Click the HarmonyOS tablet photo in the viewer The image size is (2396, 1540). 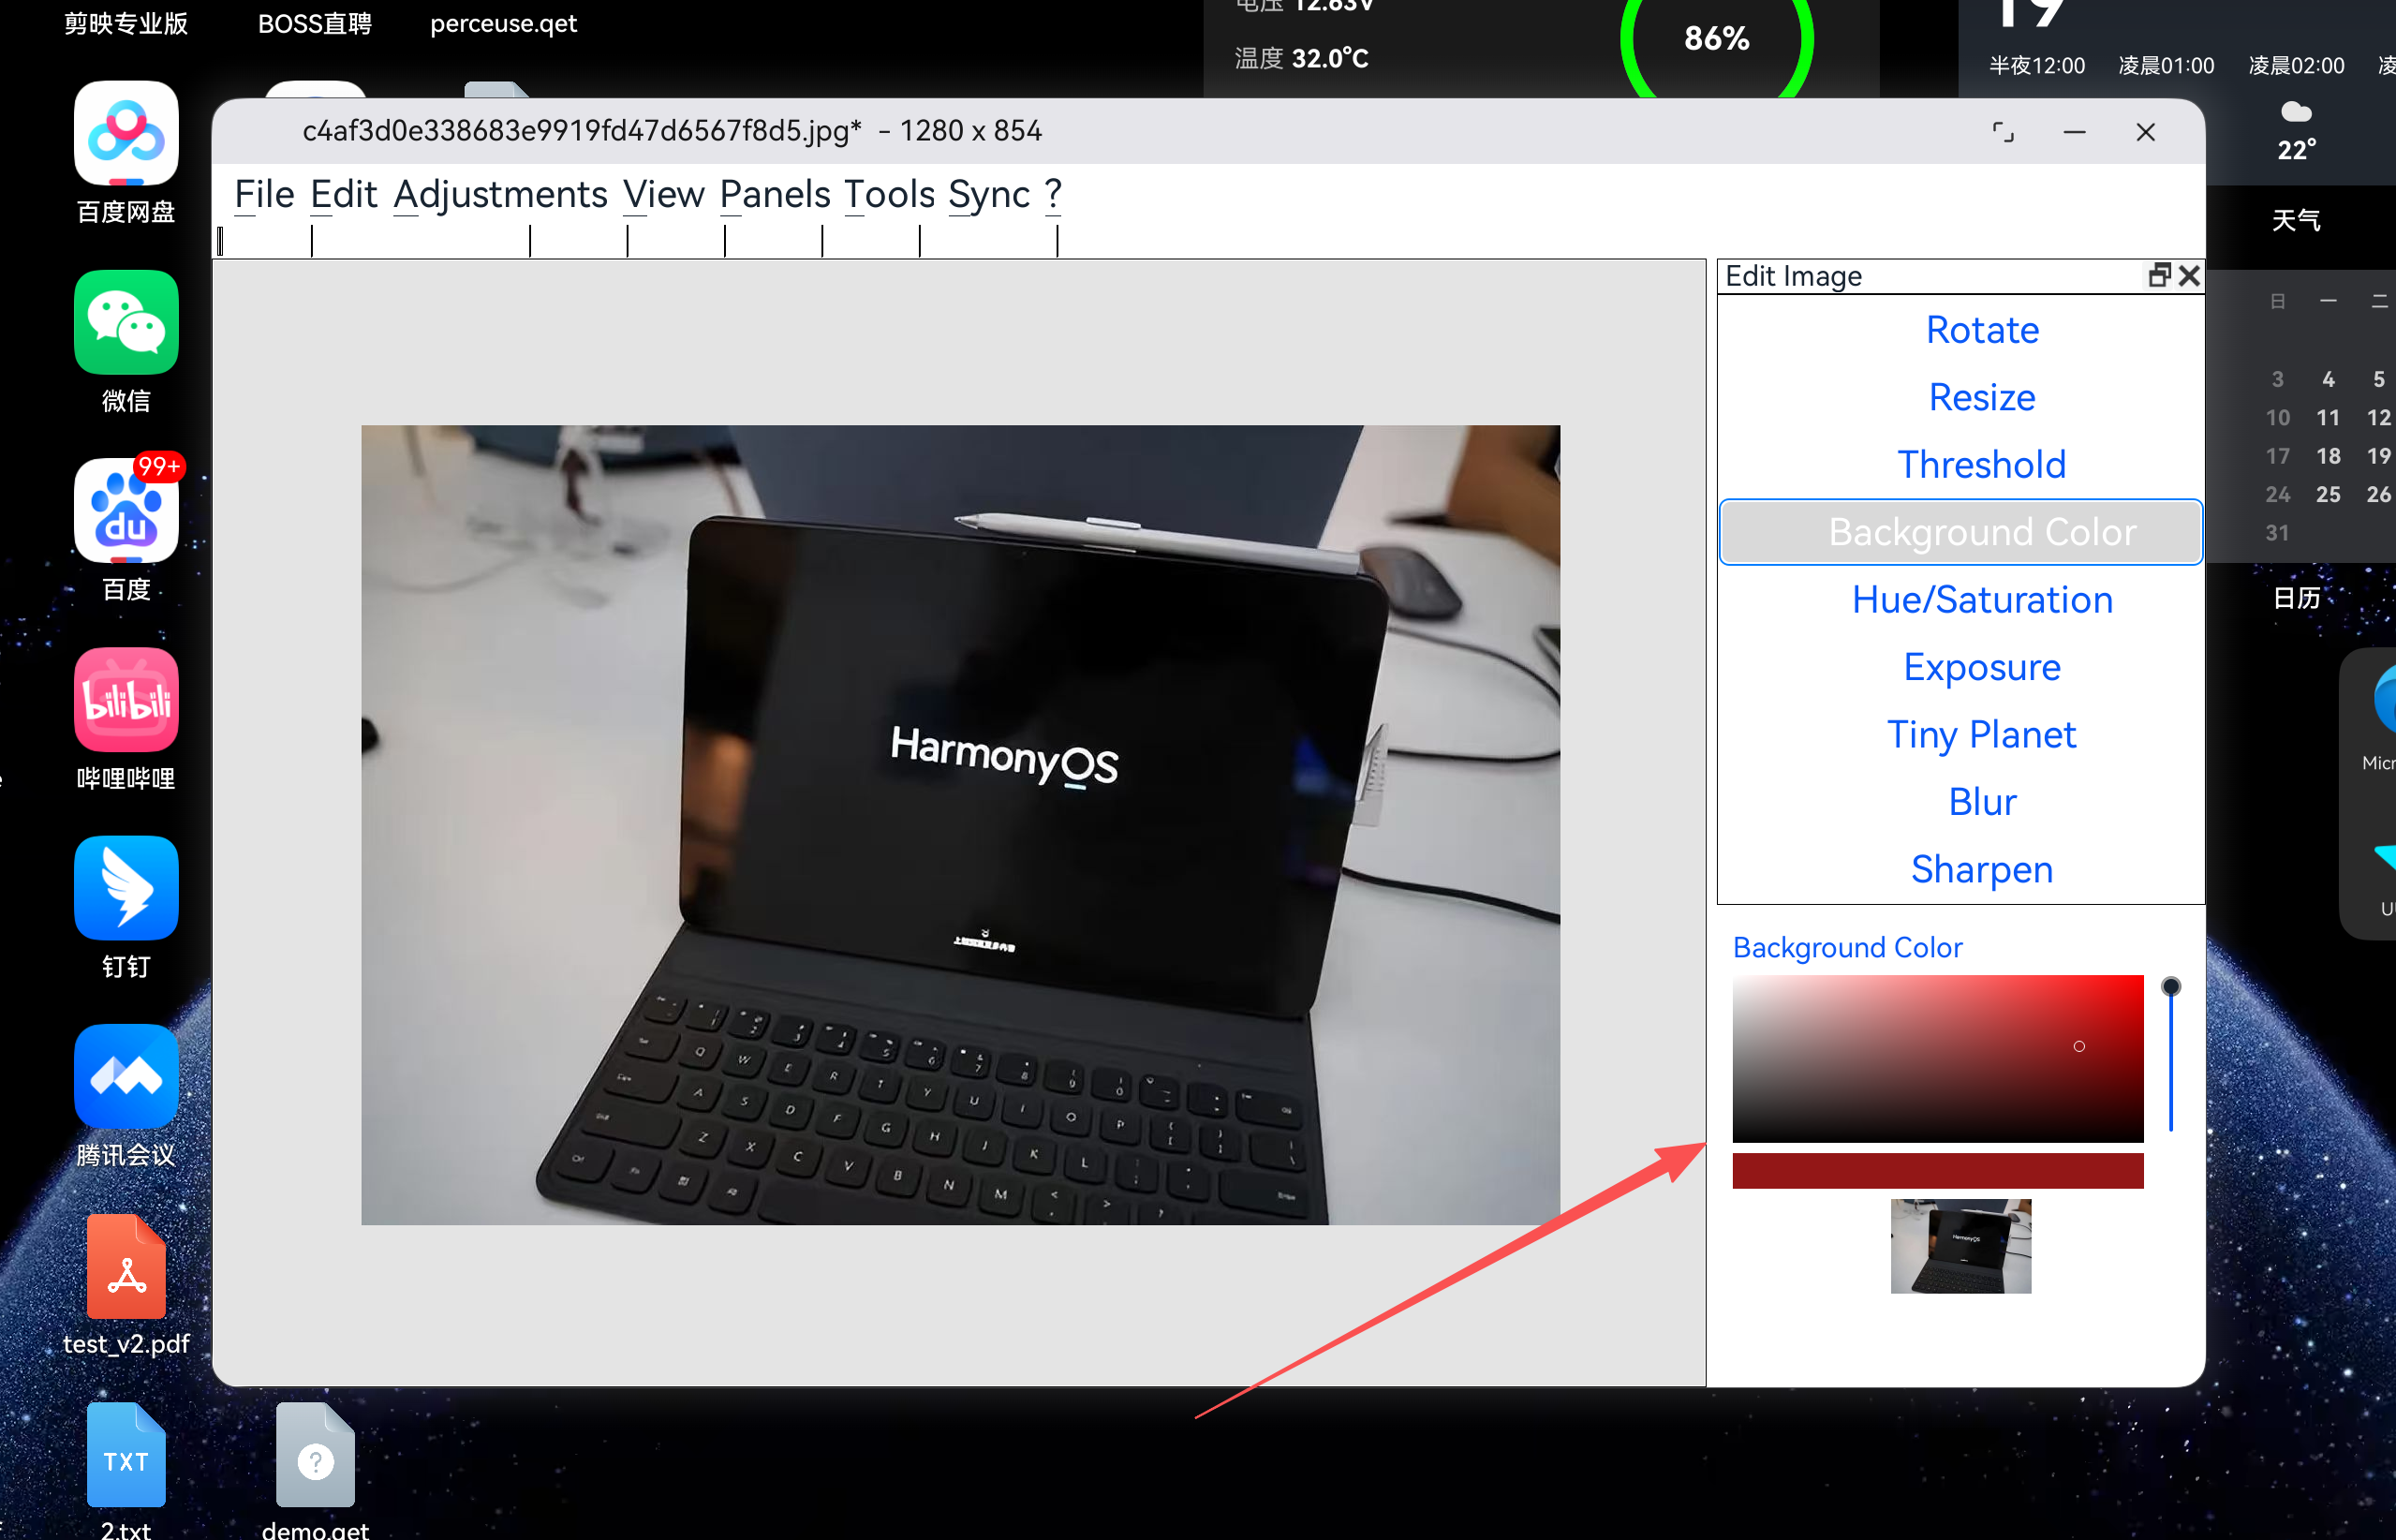tap(960, 825)
